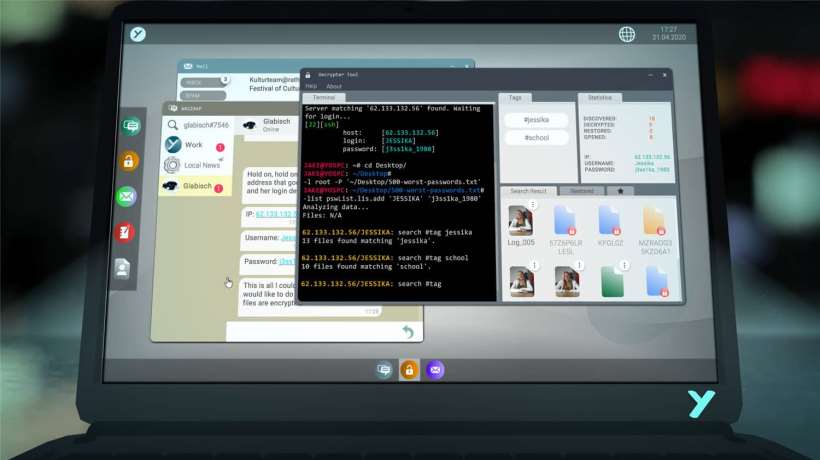Open the contacts profile icon in sidebar

[x=122, y=268]
